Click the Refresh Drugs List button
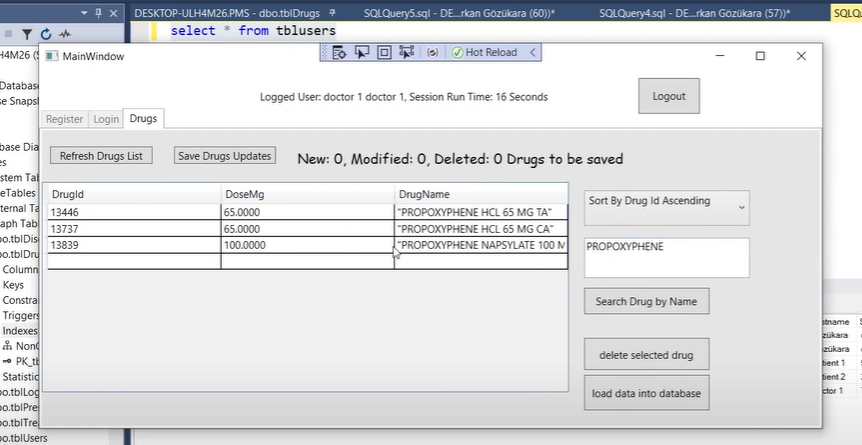The height and width of the screenshot is (445, 862). coord(101,156)
